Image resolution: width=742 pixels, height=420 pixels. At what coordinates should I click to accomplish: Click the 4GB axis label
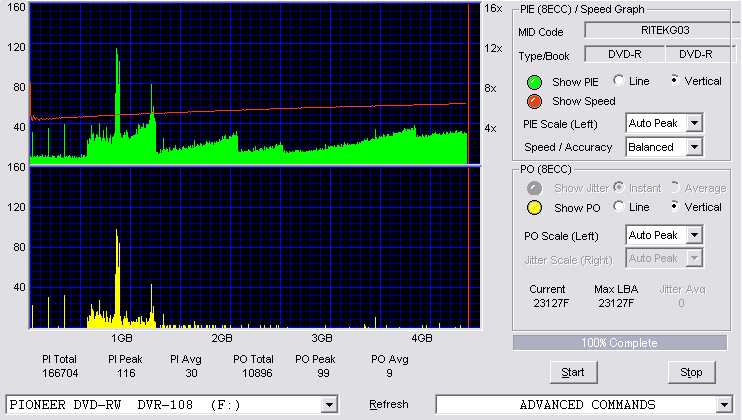pyautogui.click(x=422, y=338)
